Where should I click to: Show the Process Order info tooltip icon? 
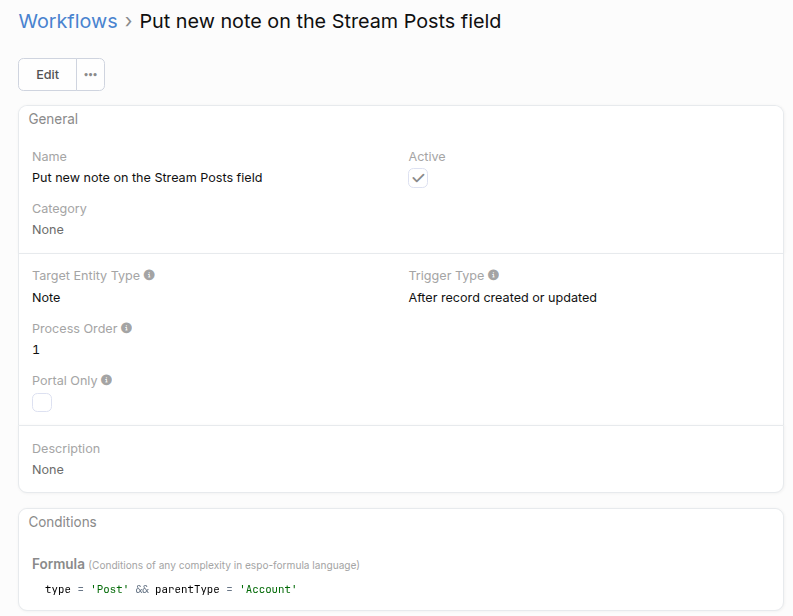(126, 328)
